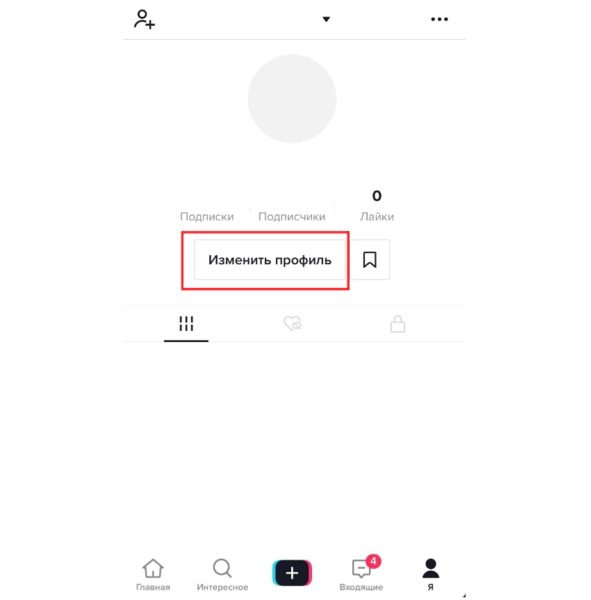Click the Изменить профиль button
The width and height of the screenshot is (591, 600).
(x=270, y=260)
